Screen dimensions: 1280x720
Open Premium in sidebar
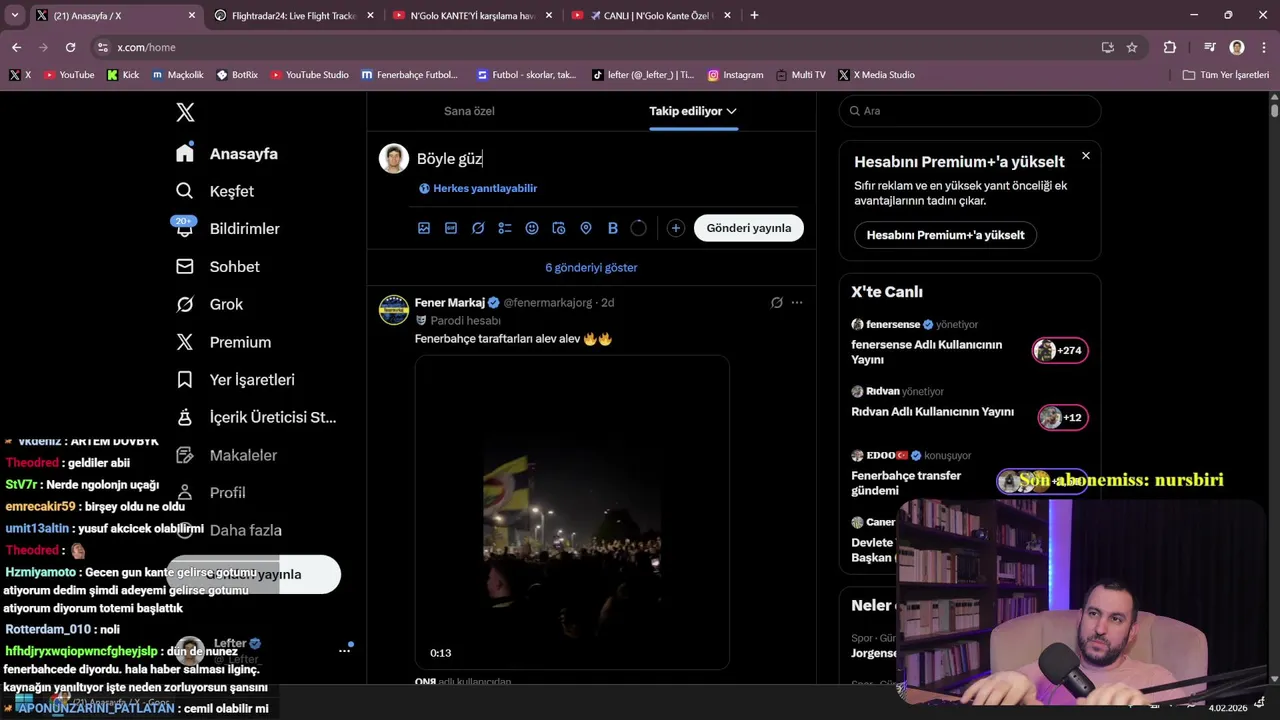pos(223,342)
